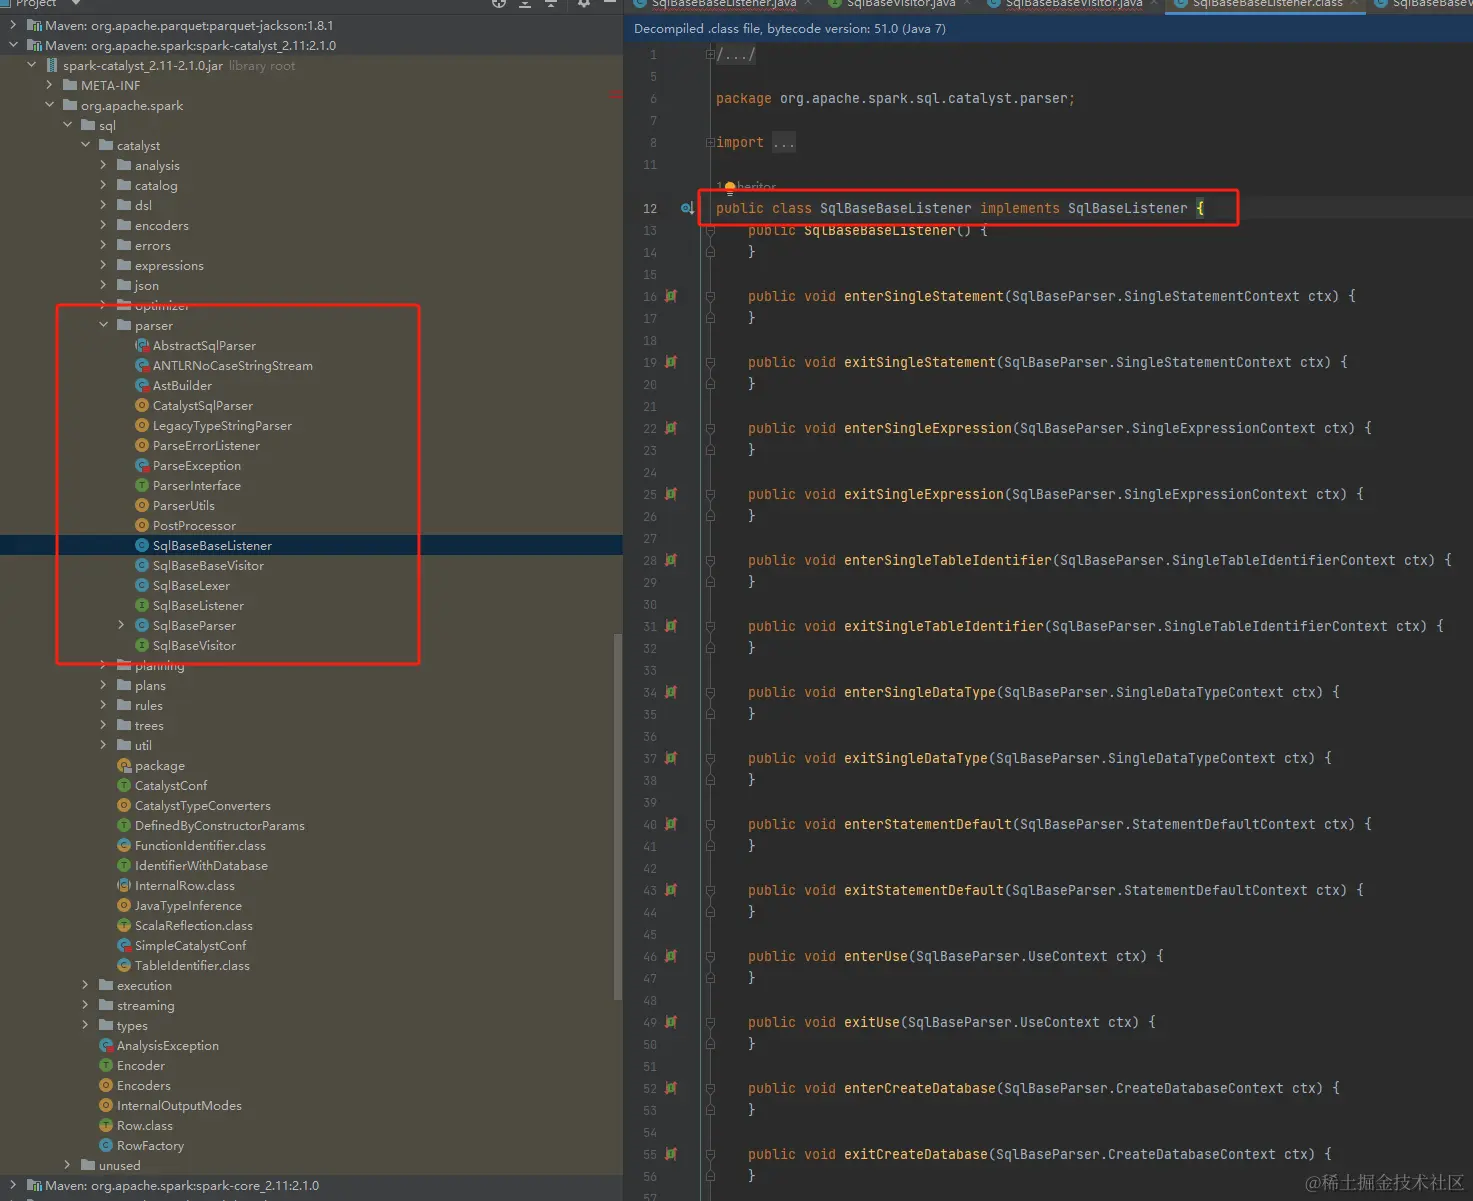Click gutter implements icon for enterSingleTableIdentifier

(x=671, y=560)
